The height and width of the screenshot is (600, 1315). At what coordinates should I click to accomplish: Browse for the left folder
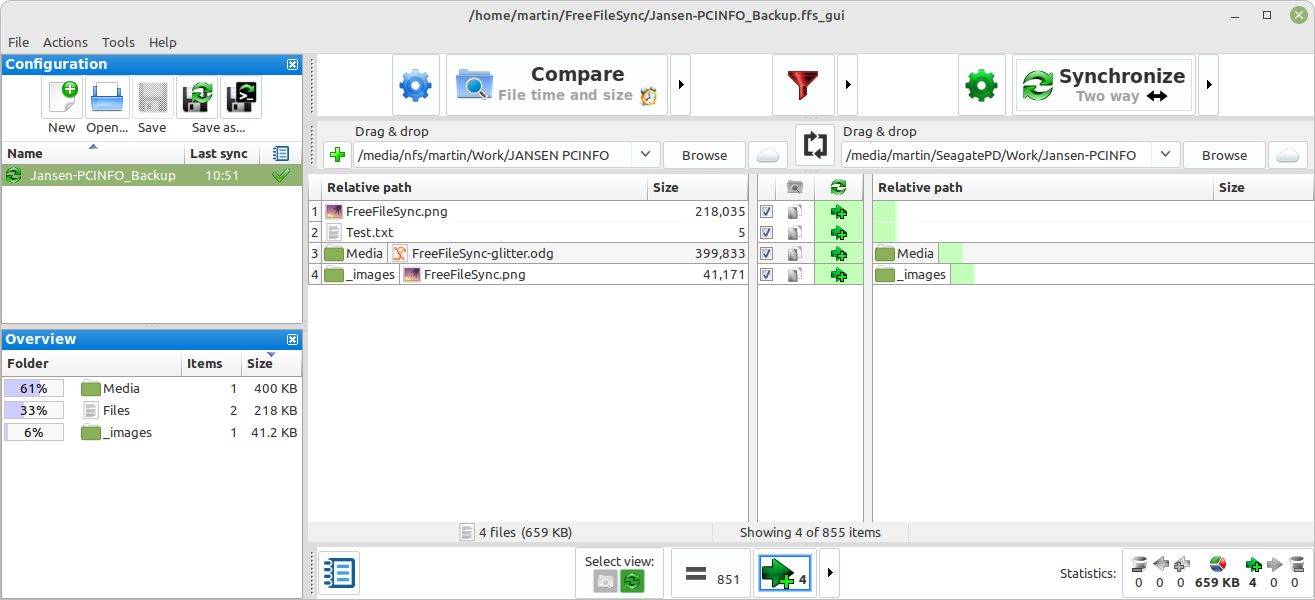(x=704, y=155)
